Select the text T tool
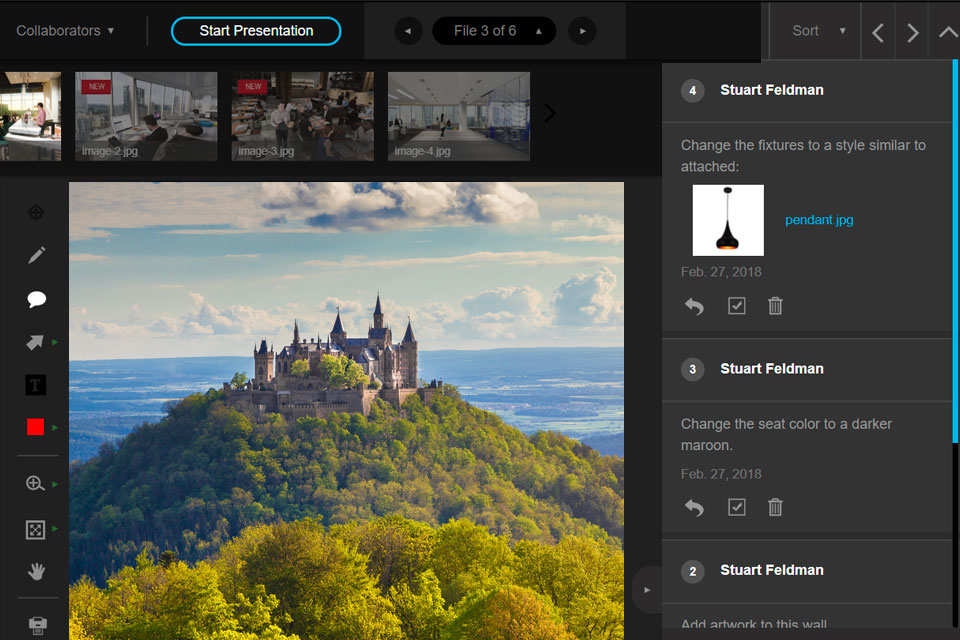Image resolution: width=960 pixels, height=640 pixels. (x=36, y=385)
